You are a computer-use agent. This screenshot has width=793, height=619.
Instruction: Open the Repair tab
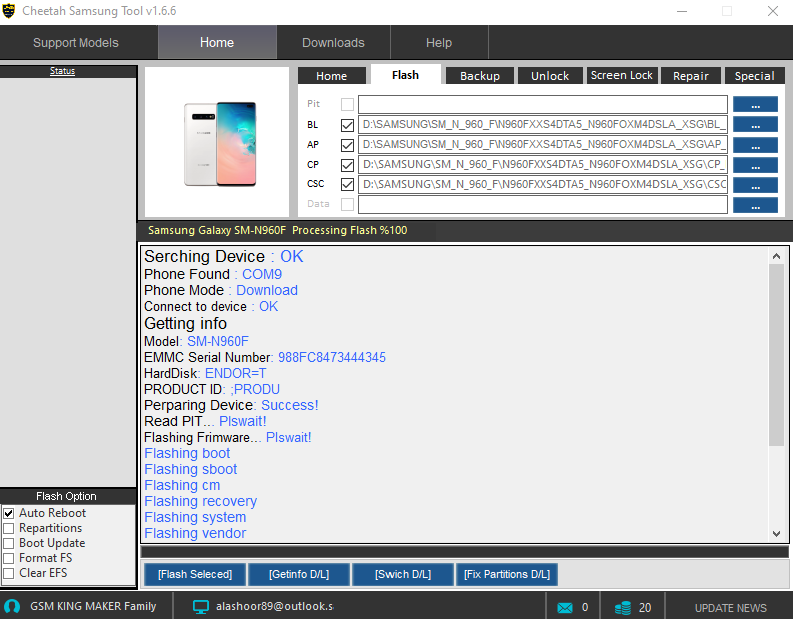tap(691, 76)
